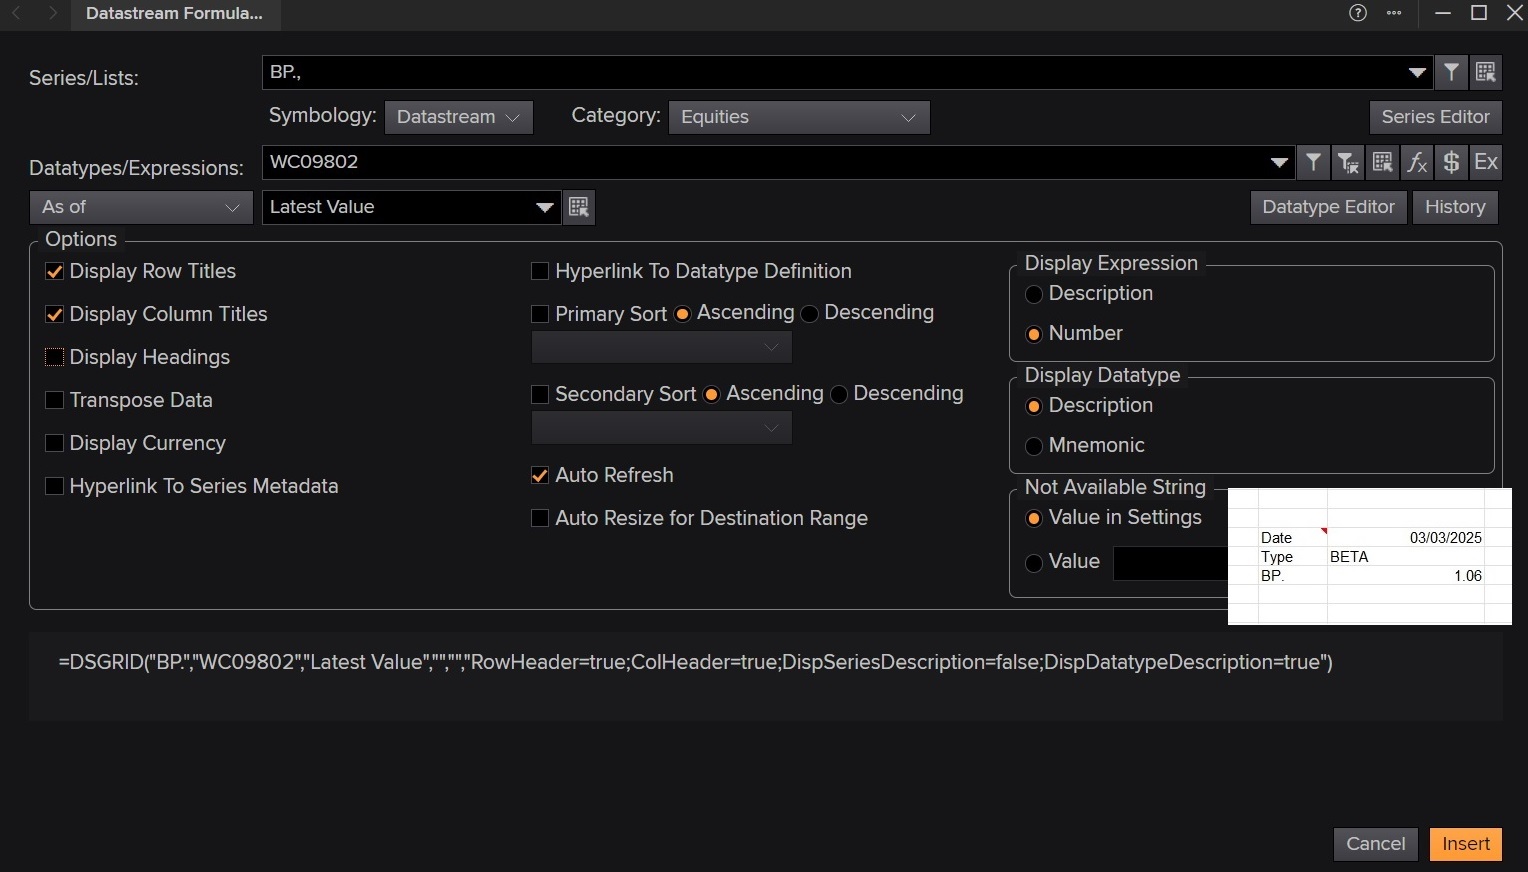
Task: Expand the Category Equities dropdown
Action: pos(798,117)
